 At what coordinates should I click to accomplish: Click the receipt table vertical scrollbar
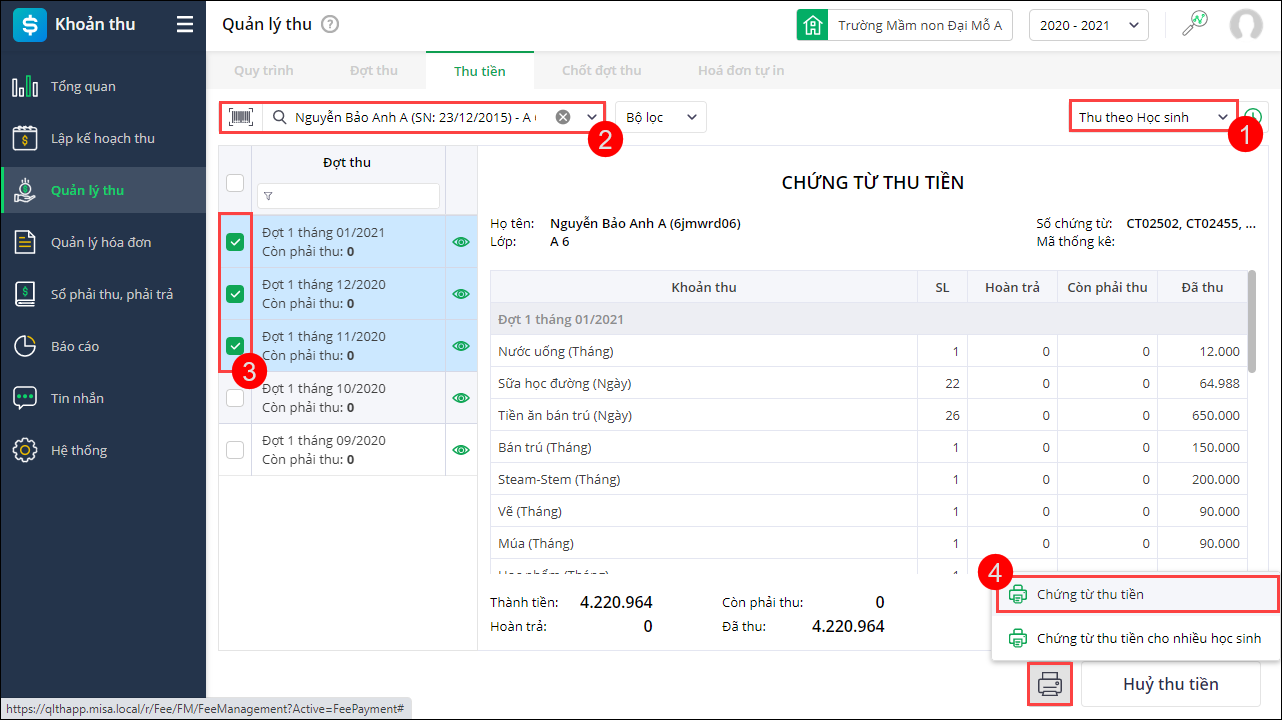[x=1250, y=320]
